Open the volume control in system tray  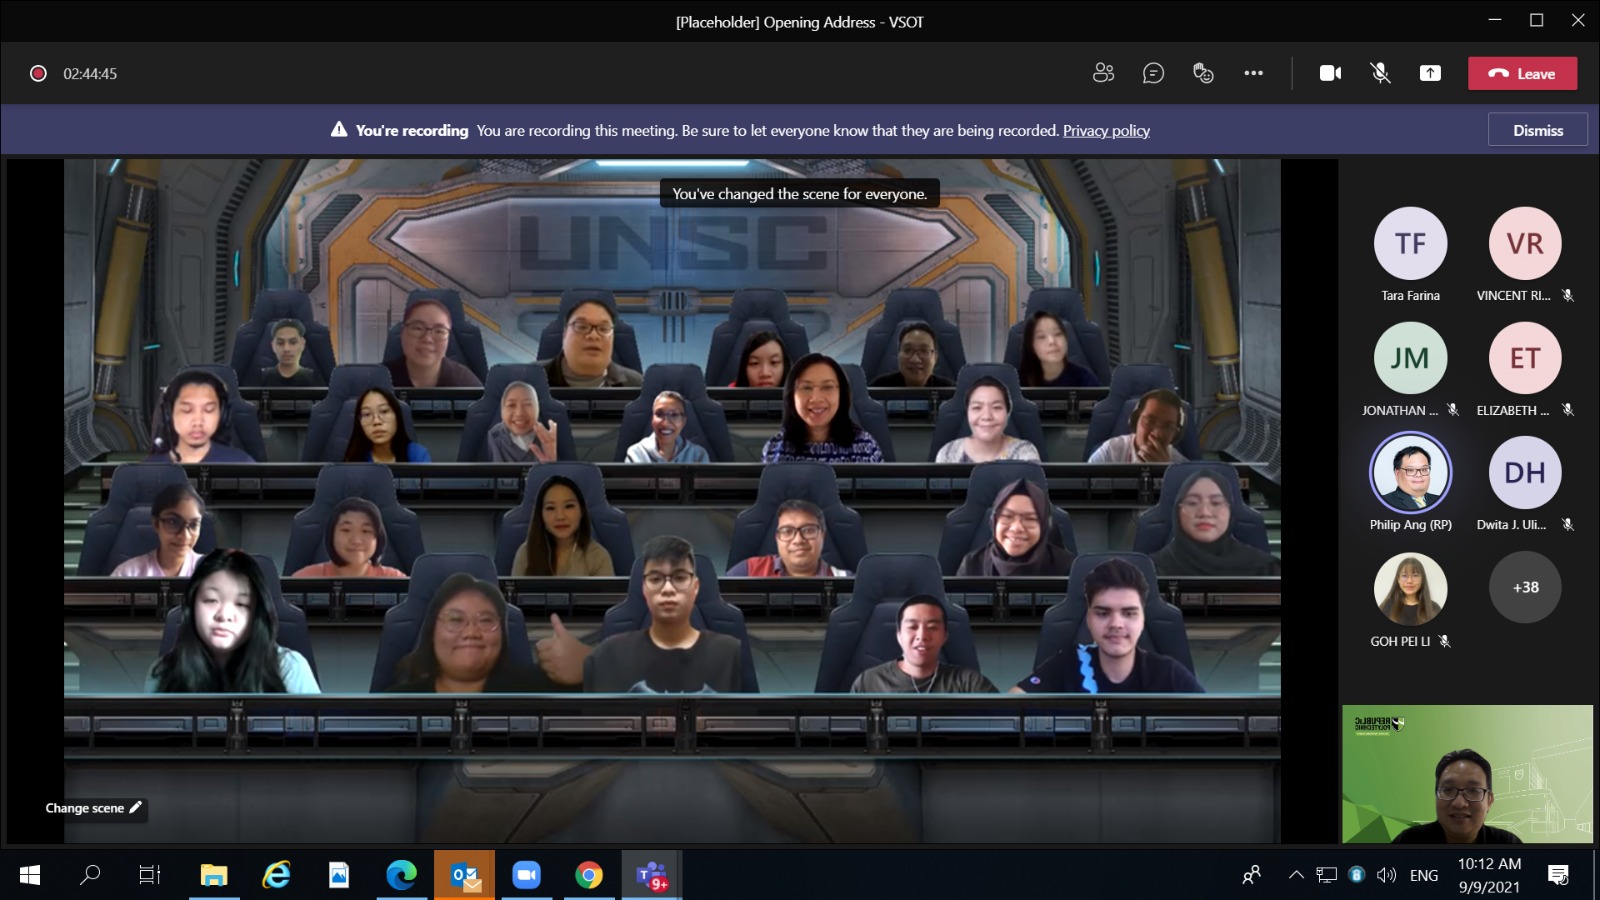[1386, 875]
